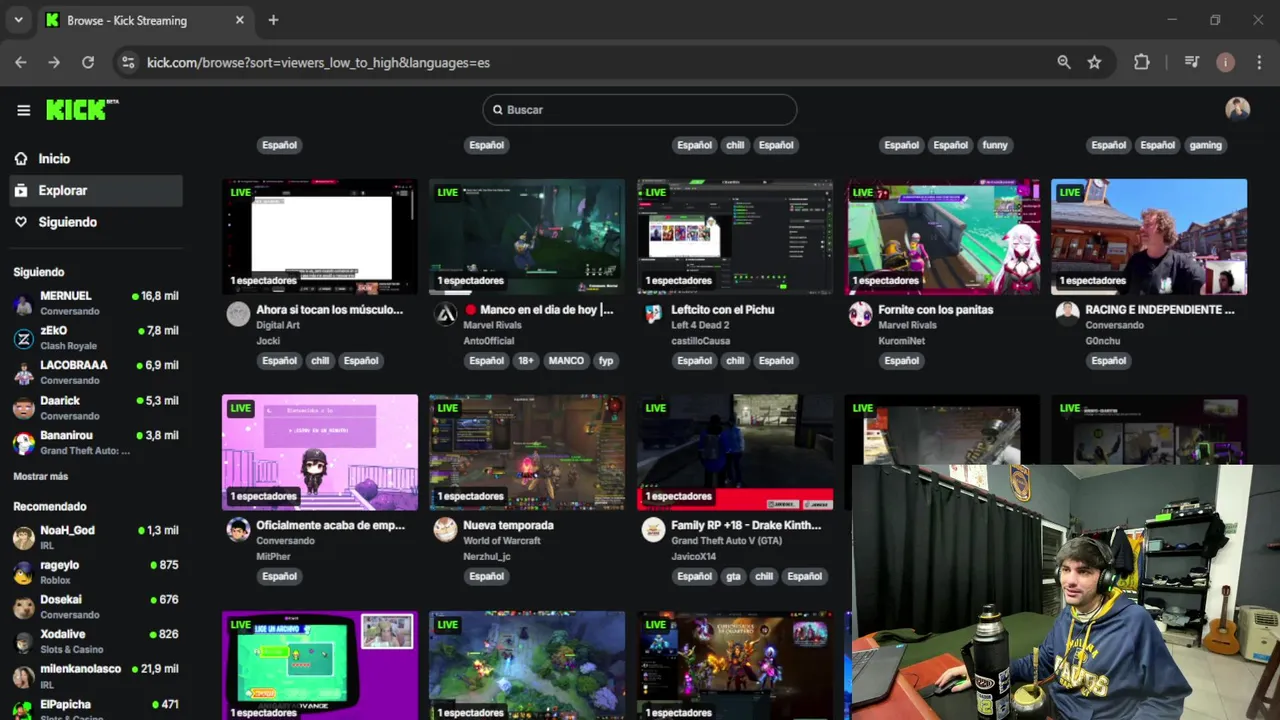This screenshot has width=1280, height=720.
Task: Click the Explorar sidebar icon
Action: pos(21,190)
